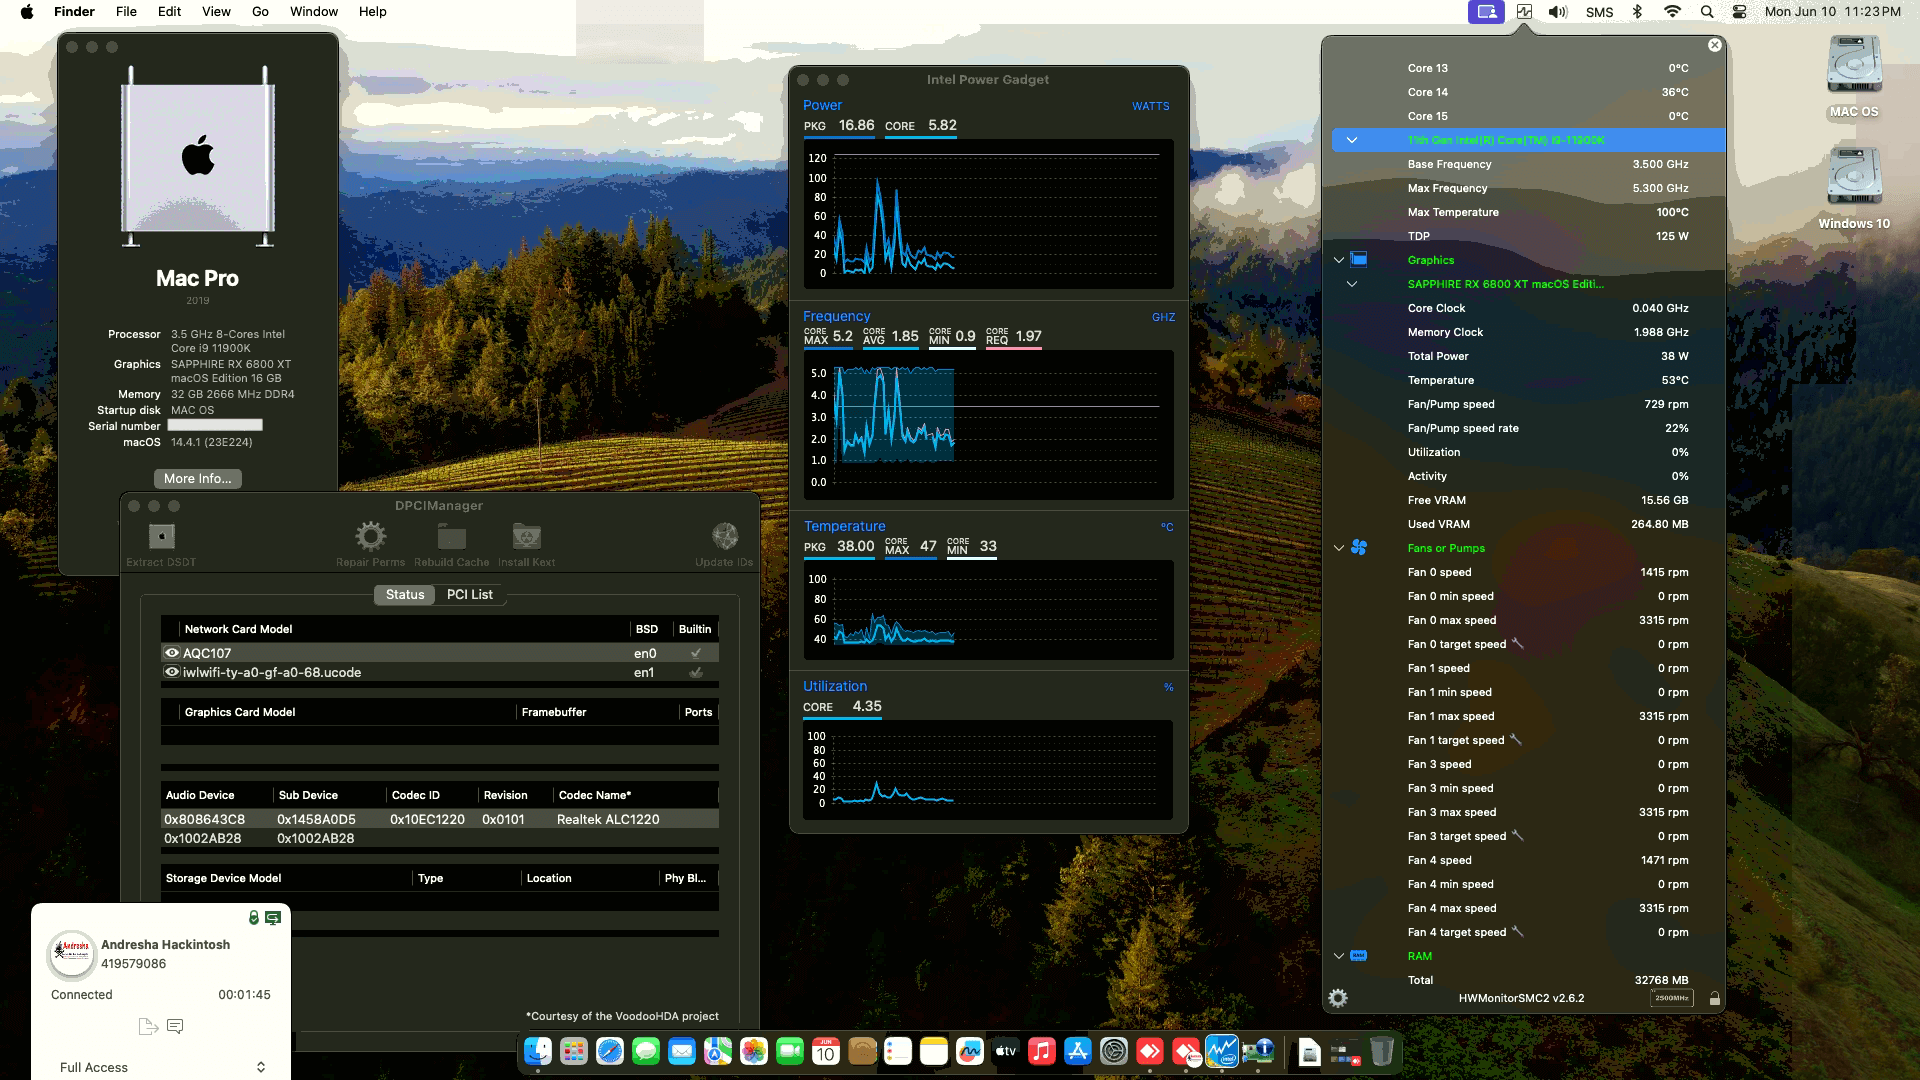
Task: Collapse the Fans or Pumps section
Action: click(1339, 547)
